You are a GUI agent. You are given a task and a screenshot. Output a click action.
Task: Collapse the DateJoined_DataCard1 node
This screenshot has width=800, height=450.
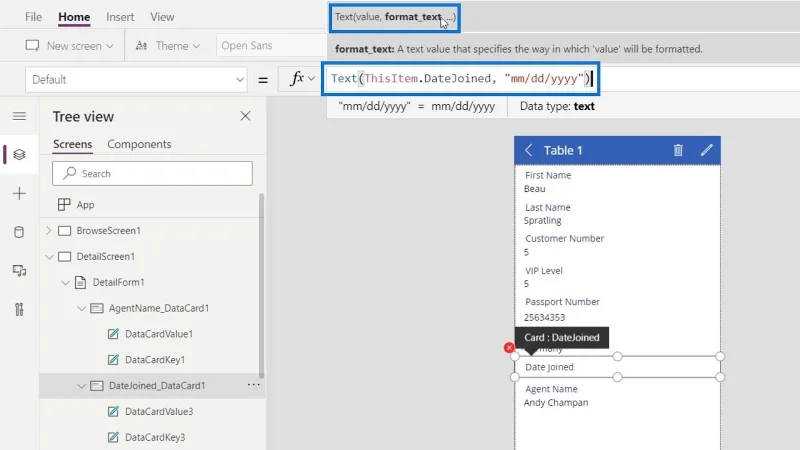(81, 386)
